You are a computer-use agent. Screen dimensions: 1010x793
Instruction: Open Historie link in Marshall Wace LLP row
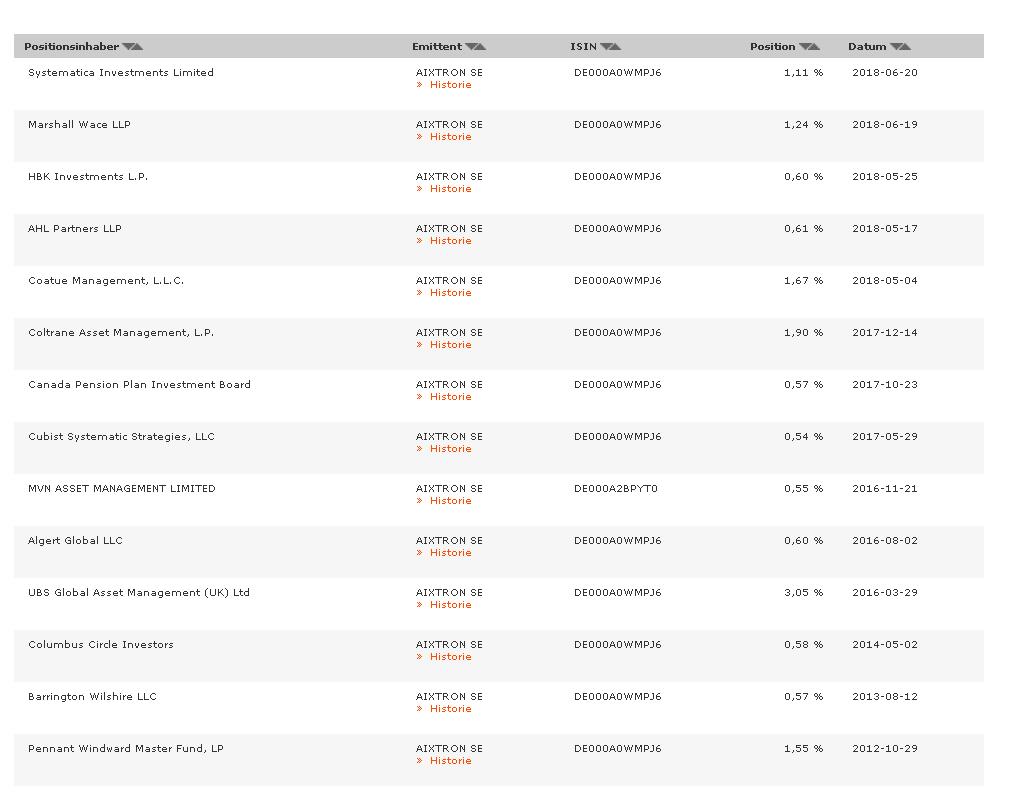coord(450,137)
